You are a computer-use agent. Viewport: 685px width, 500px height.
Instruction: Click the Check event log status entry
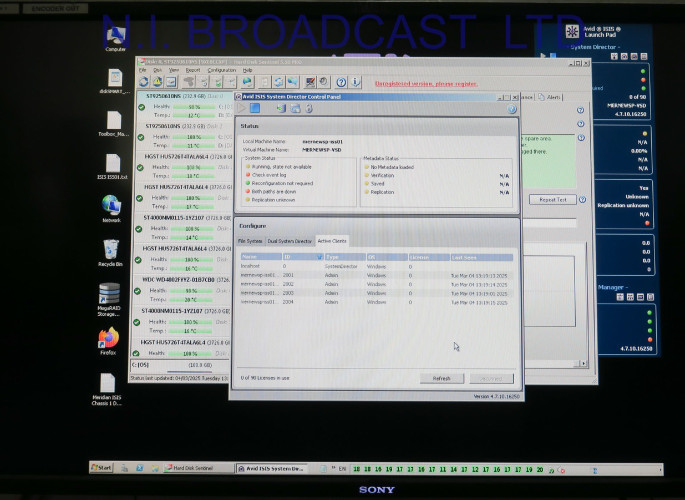point(266,175)
